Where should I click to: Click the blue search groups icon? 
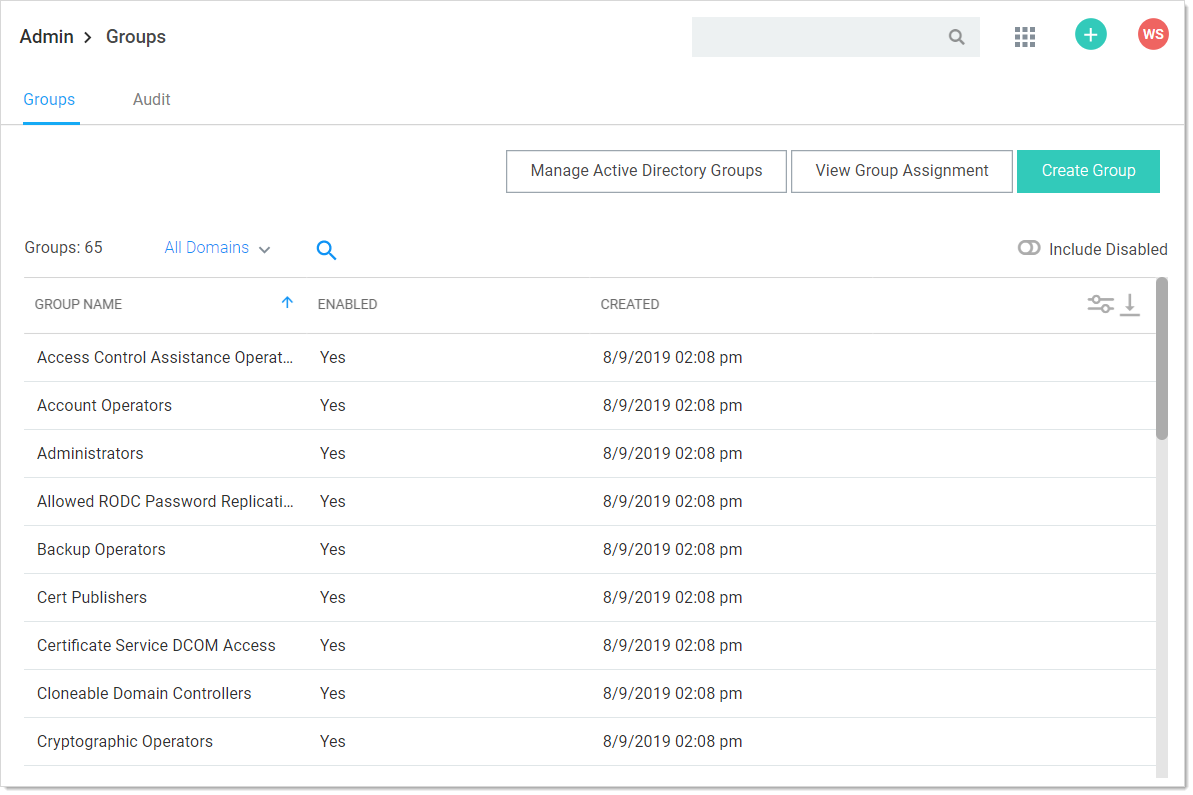326,250
